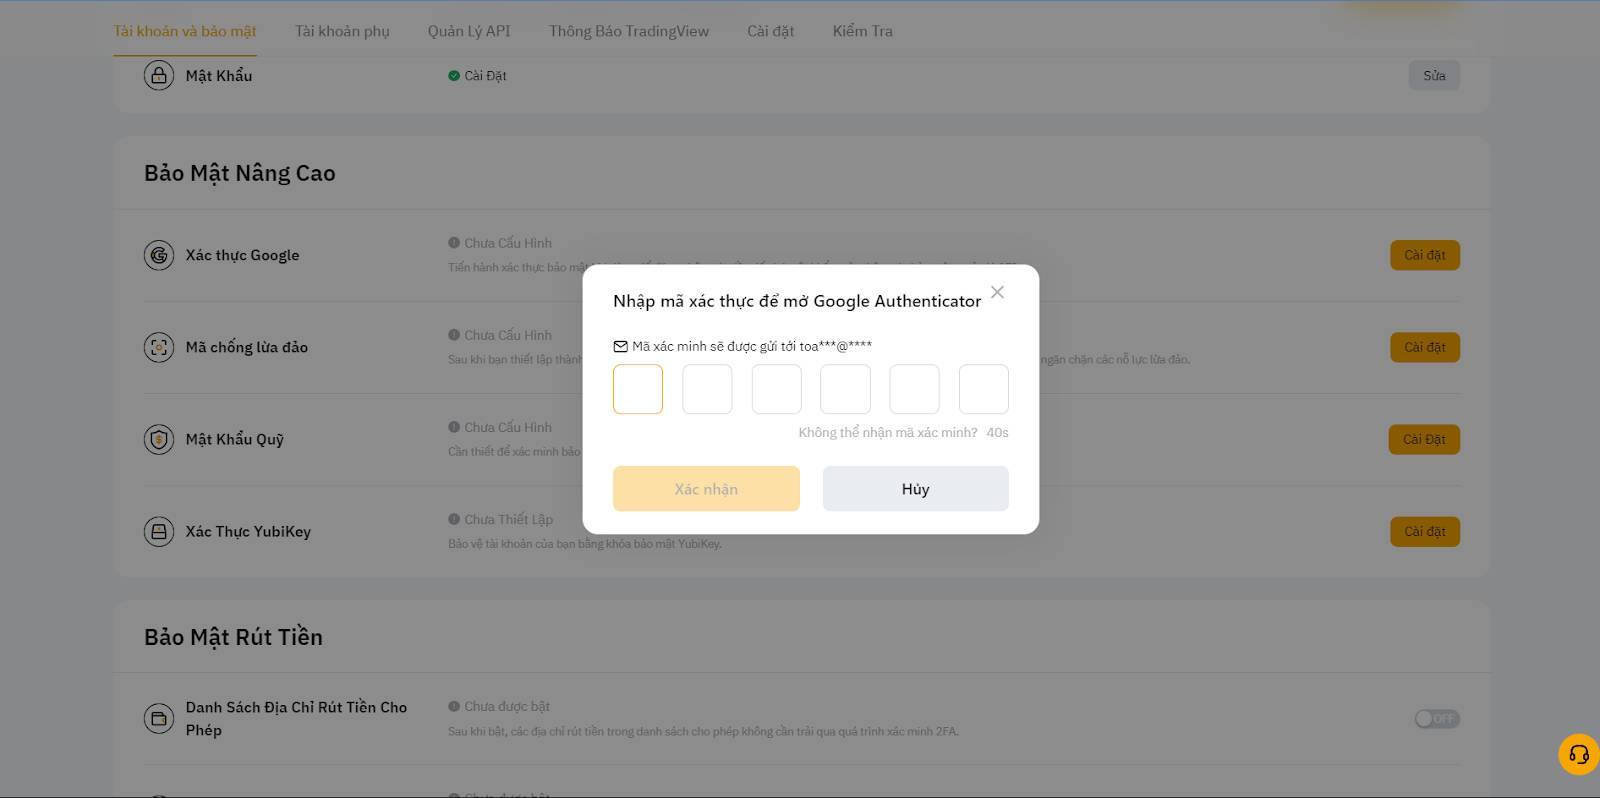Click the green check status icon for Cài Đặt

[454, 76]
